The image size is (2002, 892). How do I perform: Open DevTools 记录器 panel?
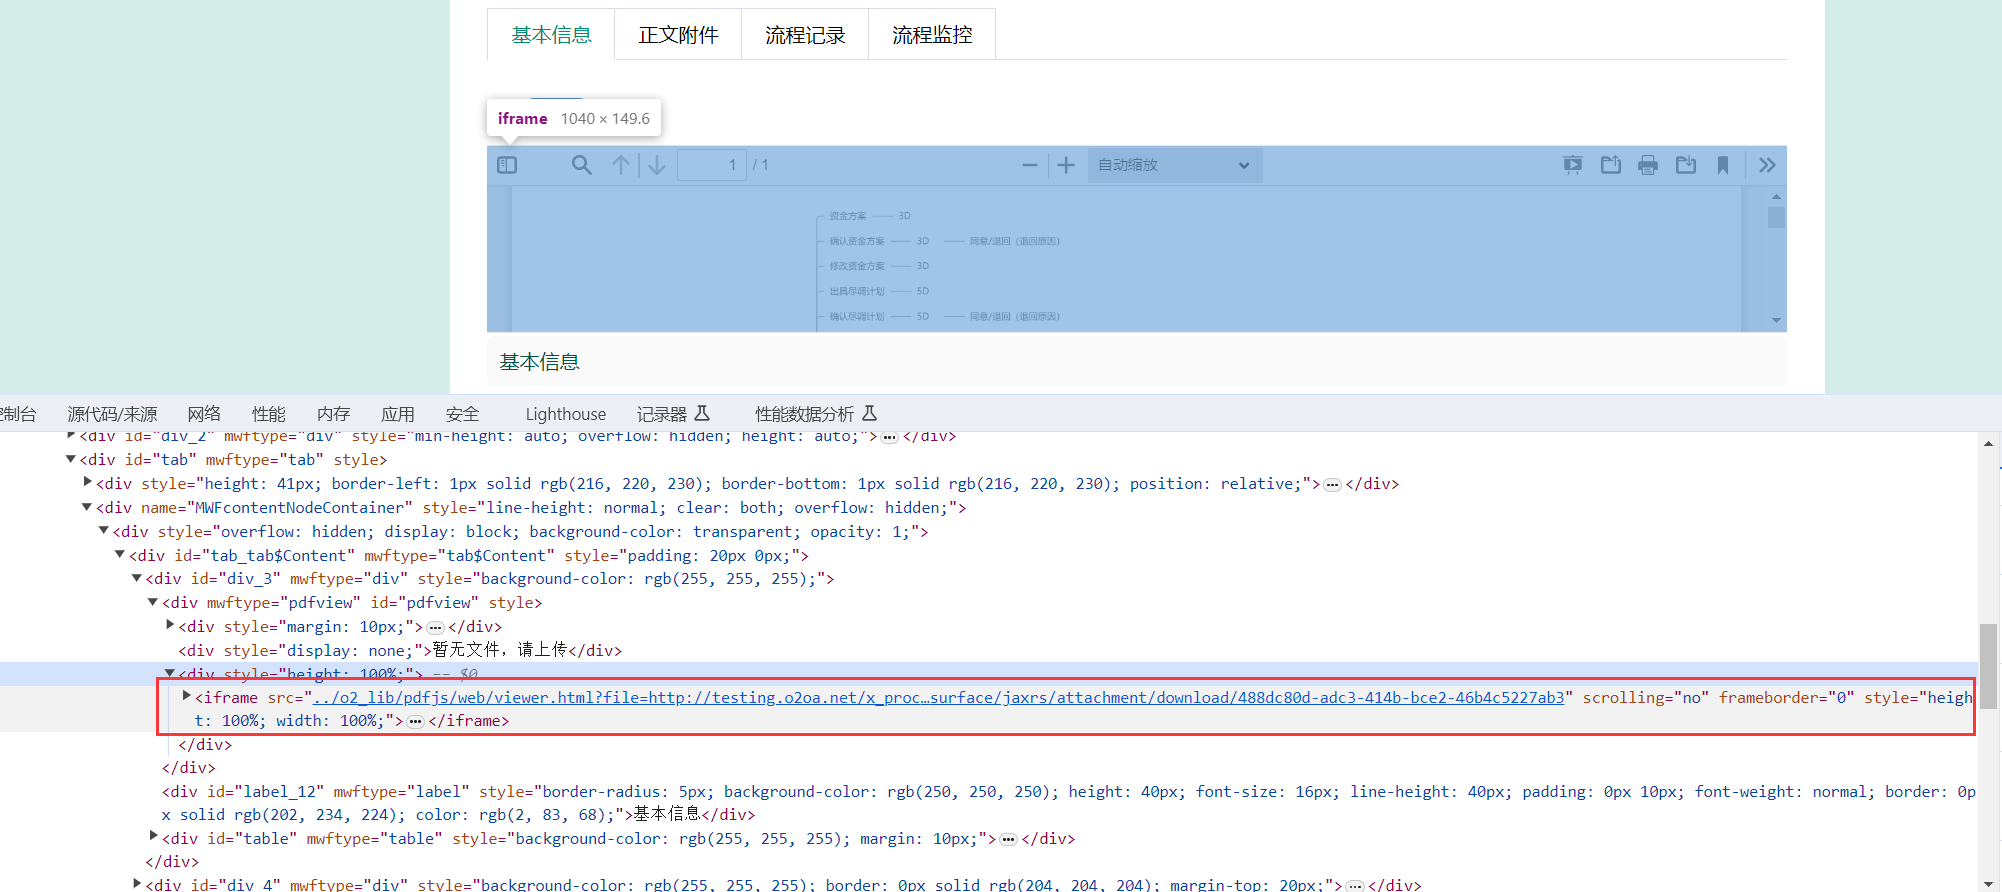[x=673, y=414]
